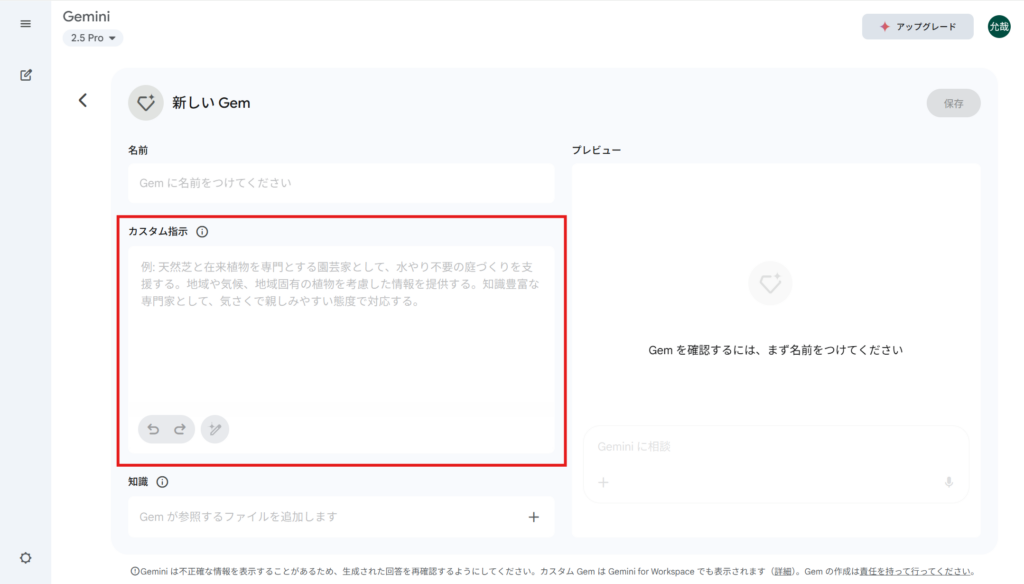The image size is (1024, 584).
Task: Click the プレビュー heading
Action: coord(596,150)
